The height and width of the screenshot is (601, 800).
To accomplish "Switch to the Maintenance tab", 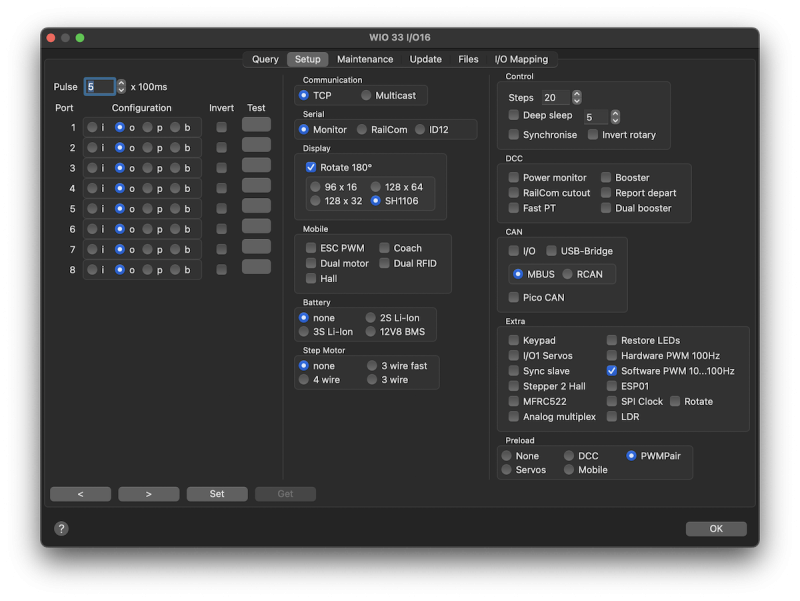I will (x=365, y=59).
